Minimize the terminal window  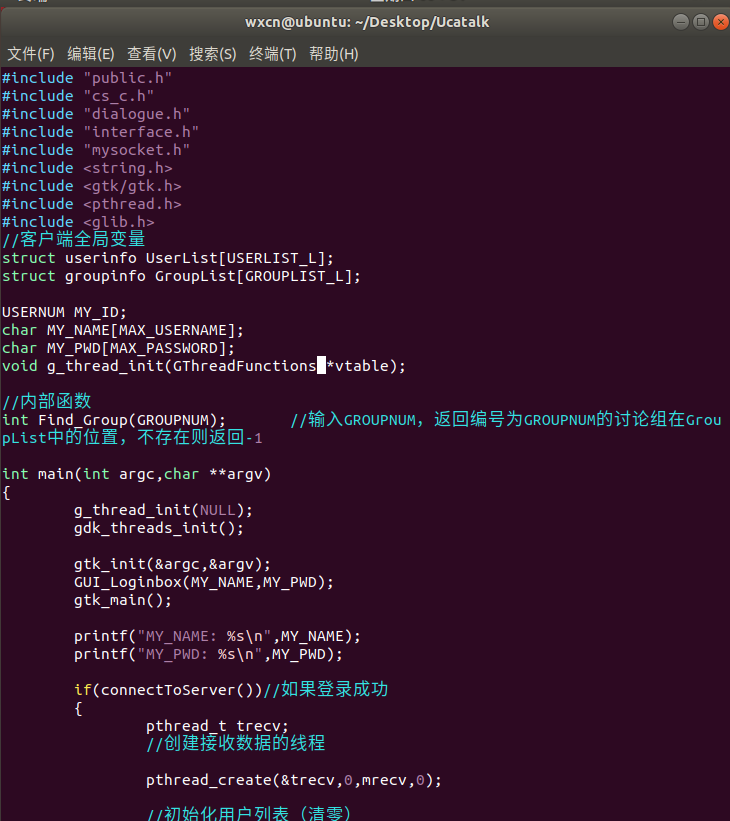681,22
